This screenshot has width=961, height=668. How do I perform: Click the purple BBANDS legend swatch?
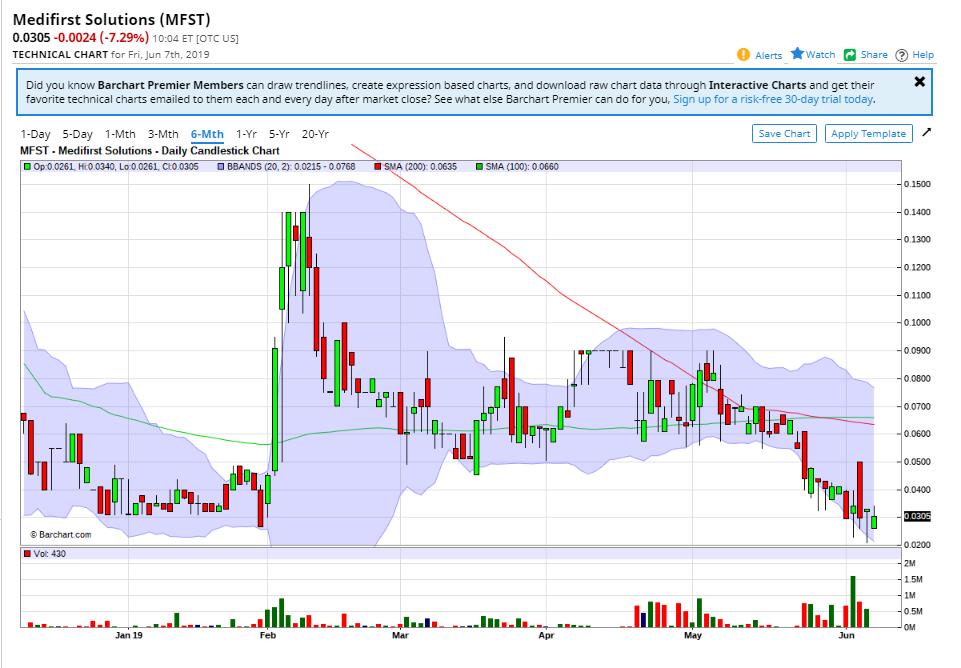(x=221, y=167)
